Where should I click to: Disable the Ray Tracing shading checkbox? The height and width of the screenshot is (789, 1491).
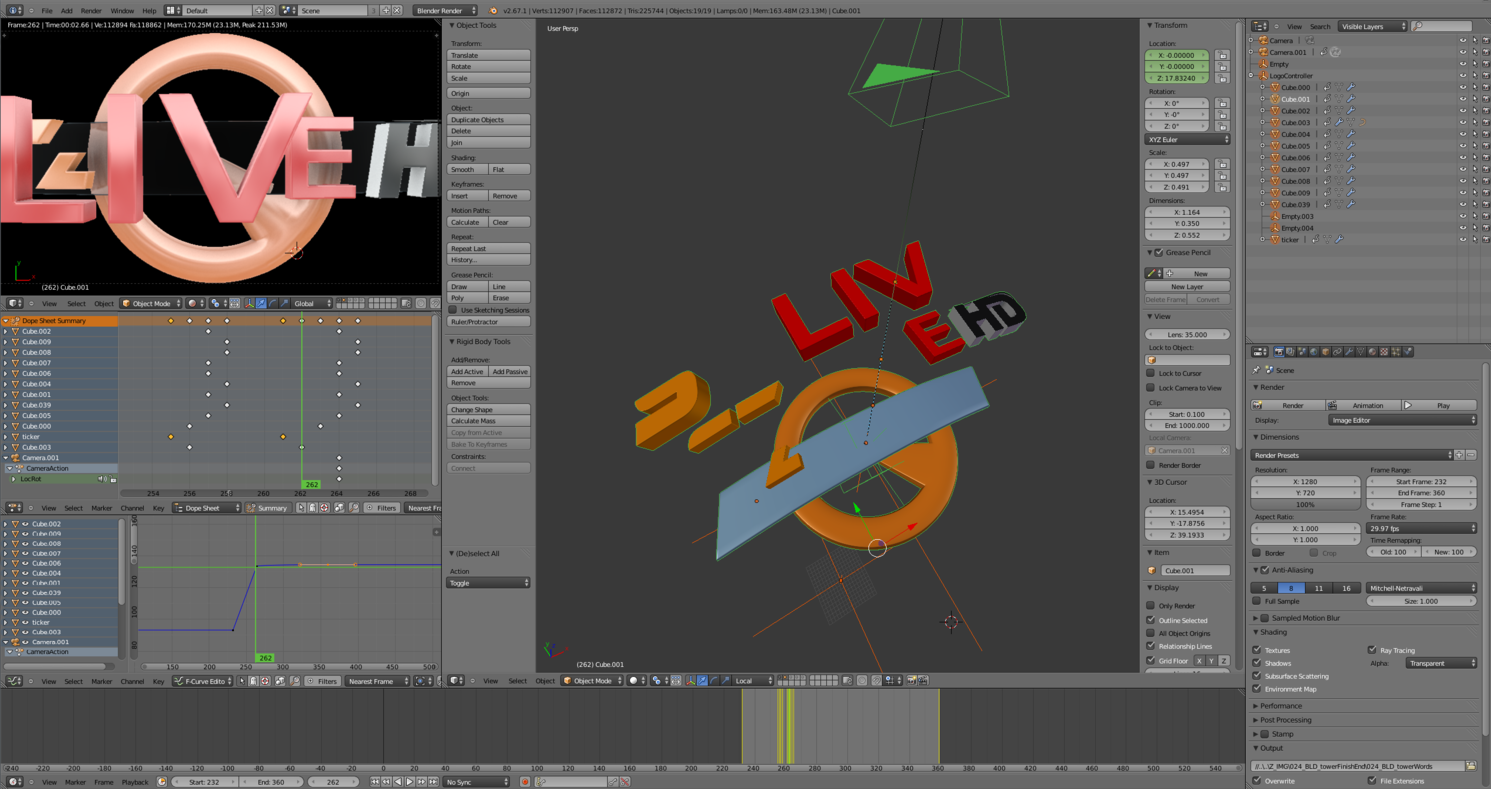click(1372, 650)
